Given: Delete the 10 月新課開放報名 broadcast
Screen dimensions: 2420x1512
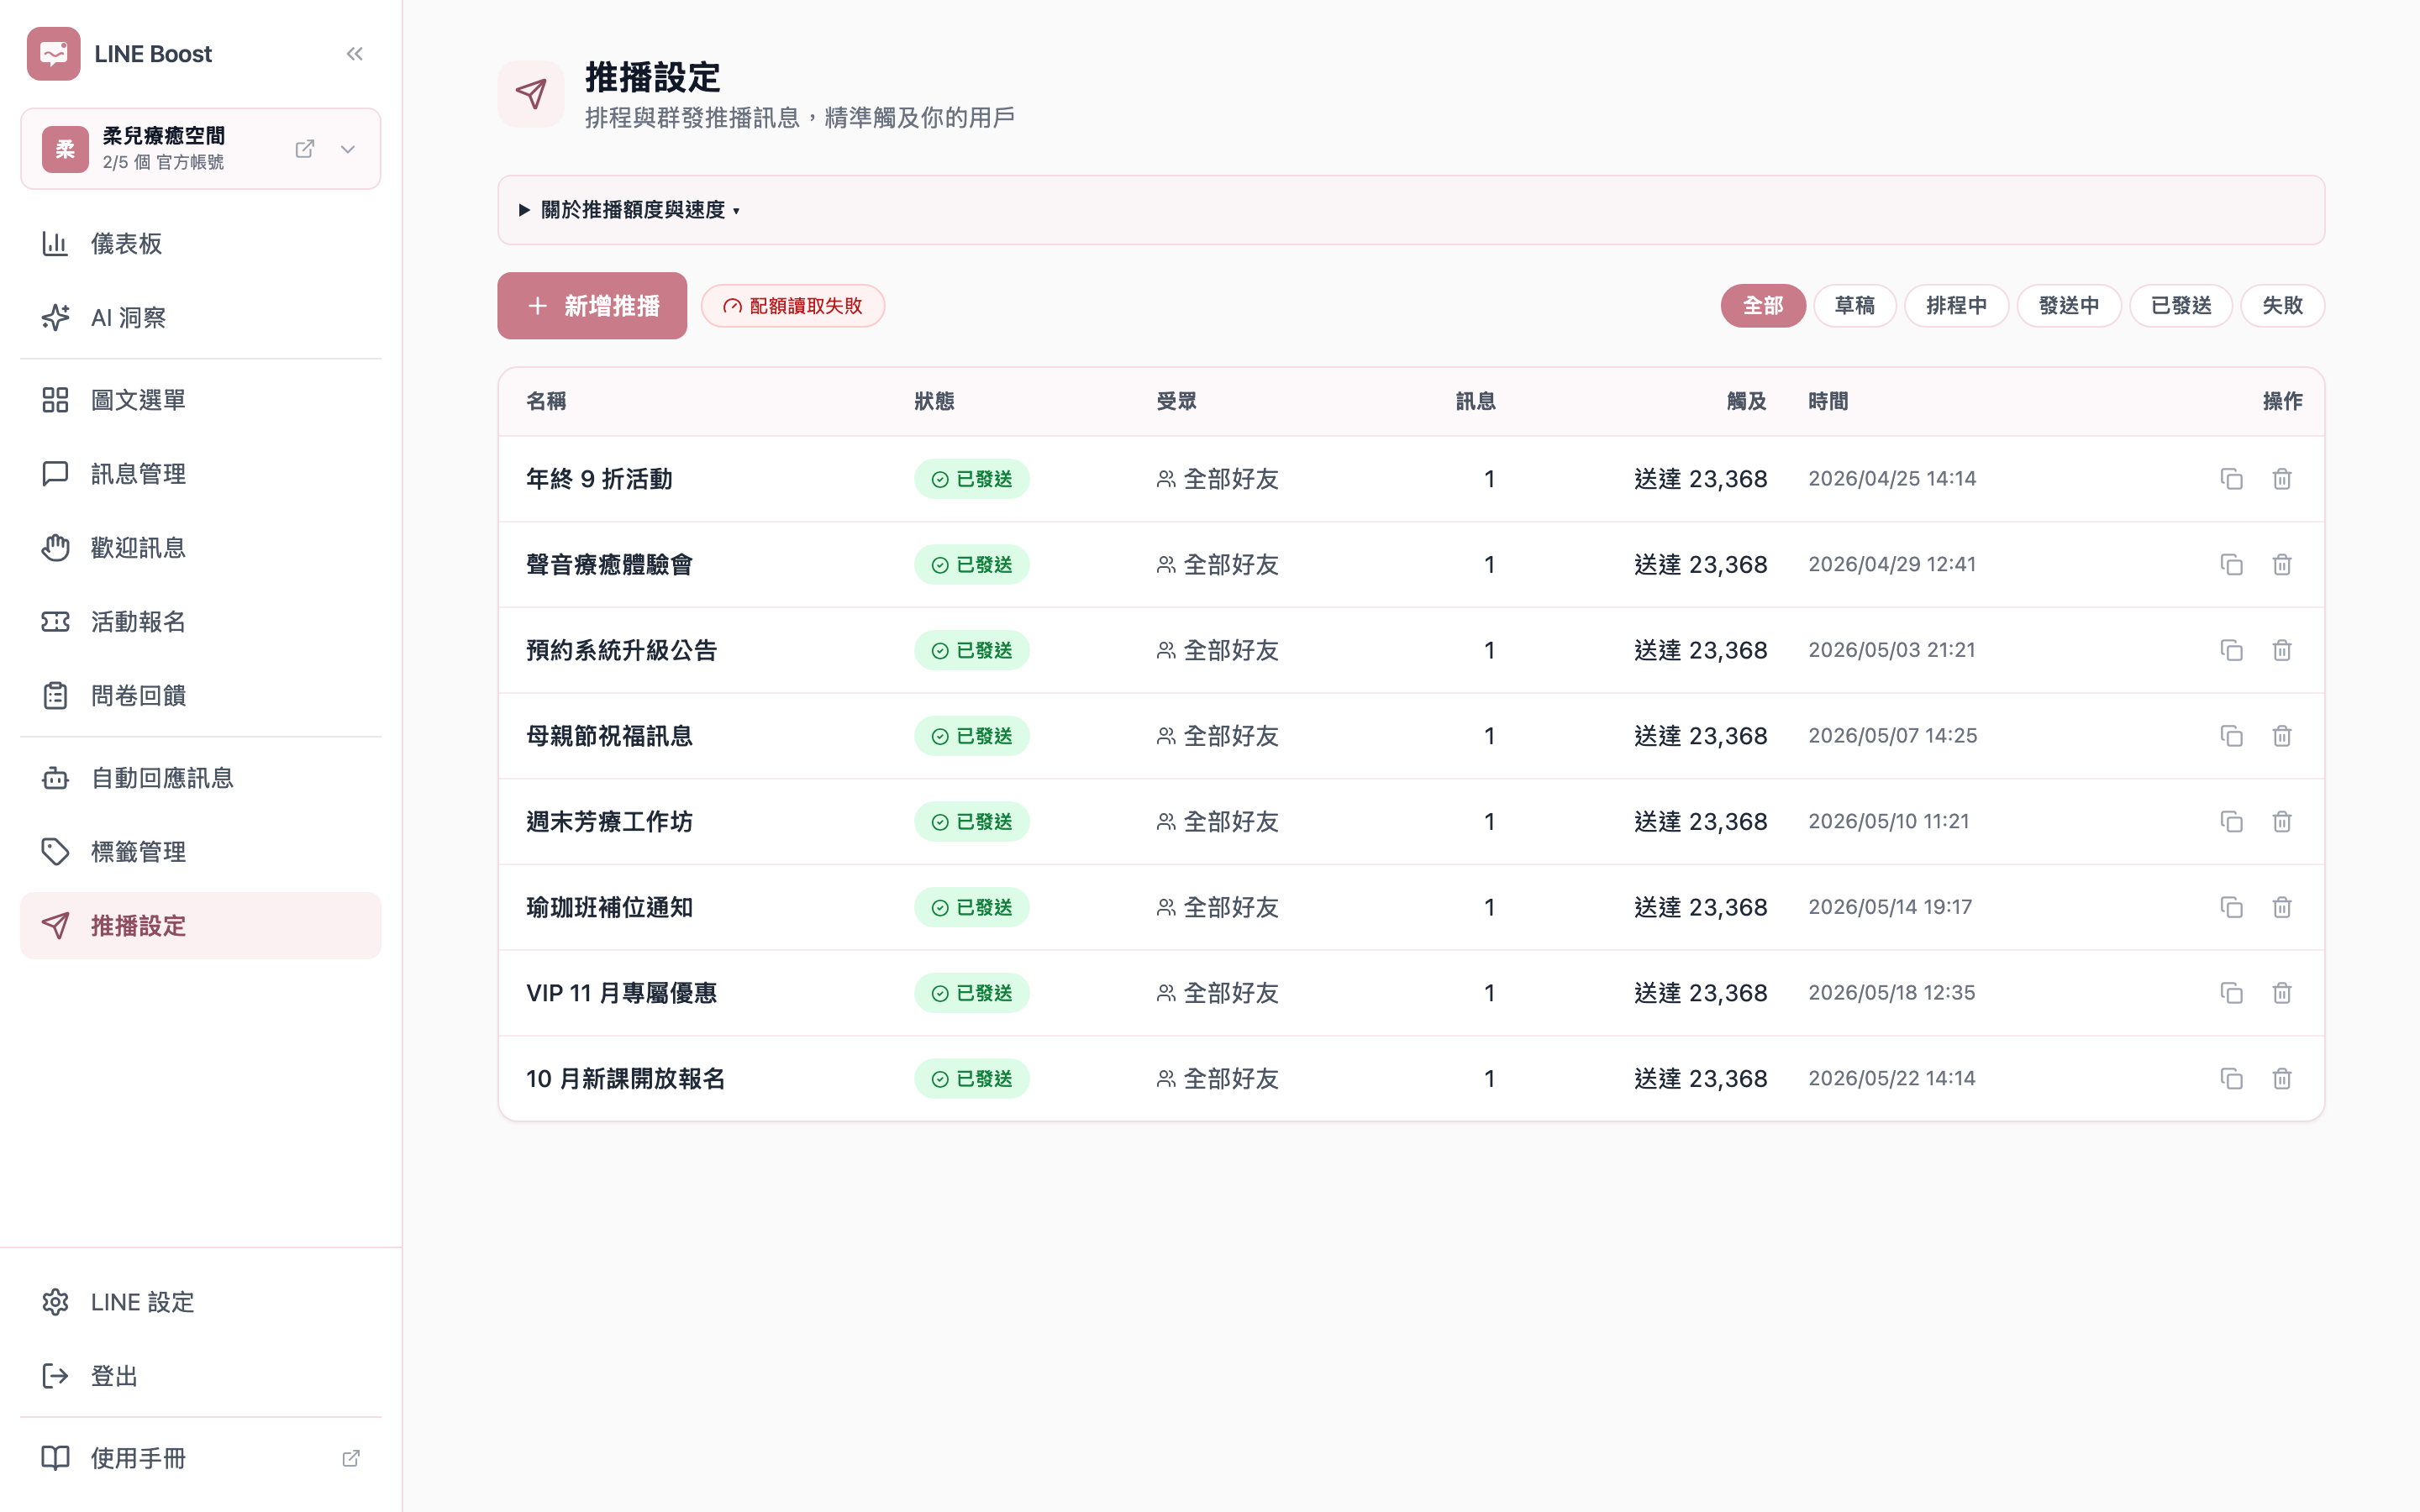Looking at the screenshot, I should coord(2282,1079).
